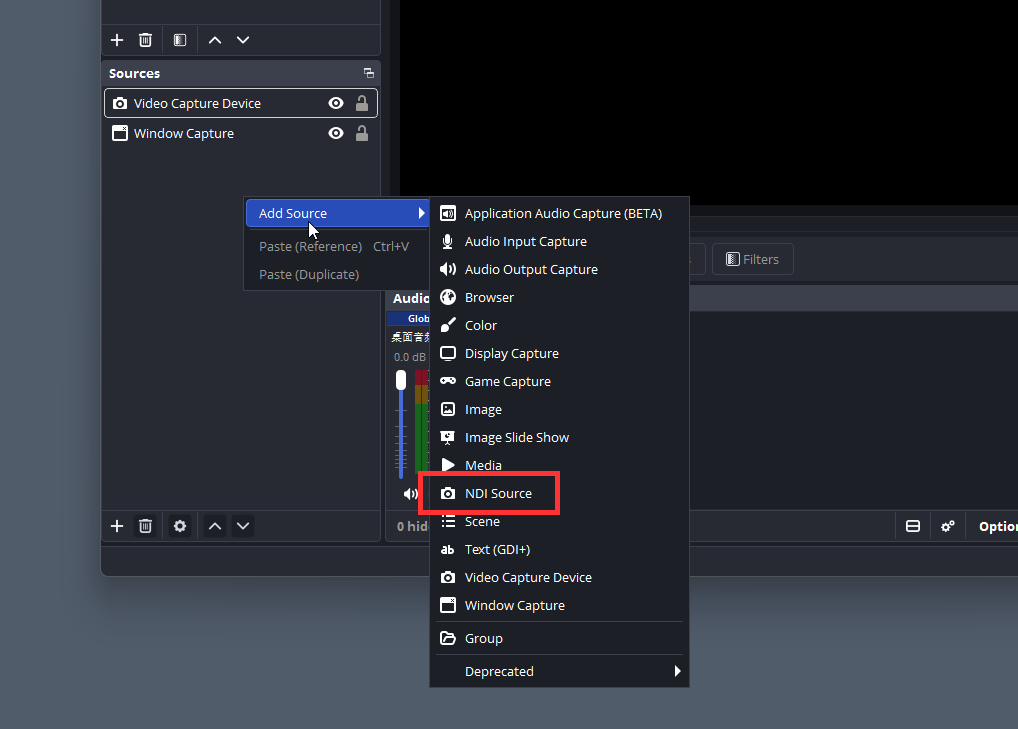Move source down with arrow icon
The image size is (1018, 729).
coord(243,526)
